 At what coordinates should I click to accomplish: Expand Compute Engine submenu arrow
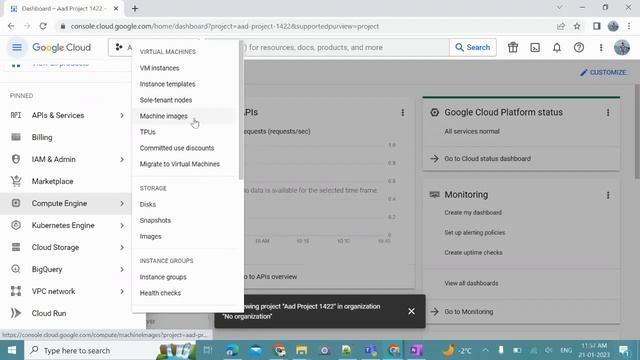(122, 203)
